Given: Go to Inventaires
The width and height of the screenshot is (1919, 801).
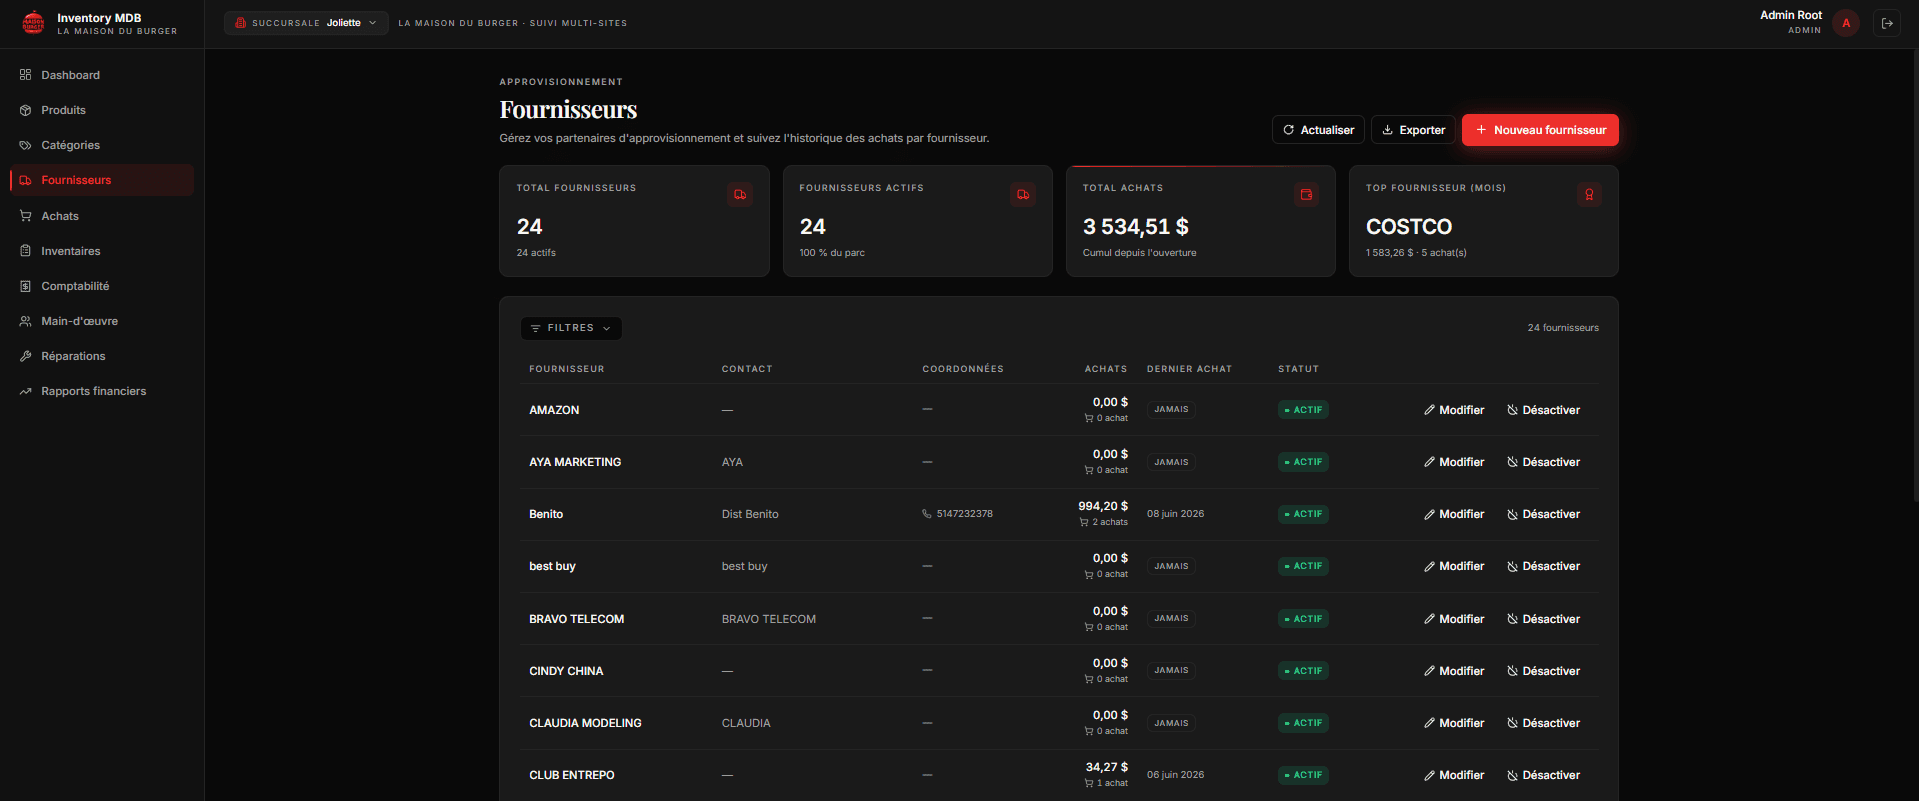Looking at the screenshot, I should point(102,251).
